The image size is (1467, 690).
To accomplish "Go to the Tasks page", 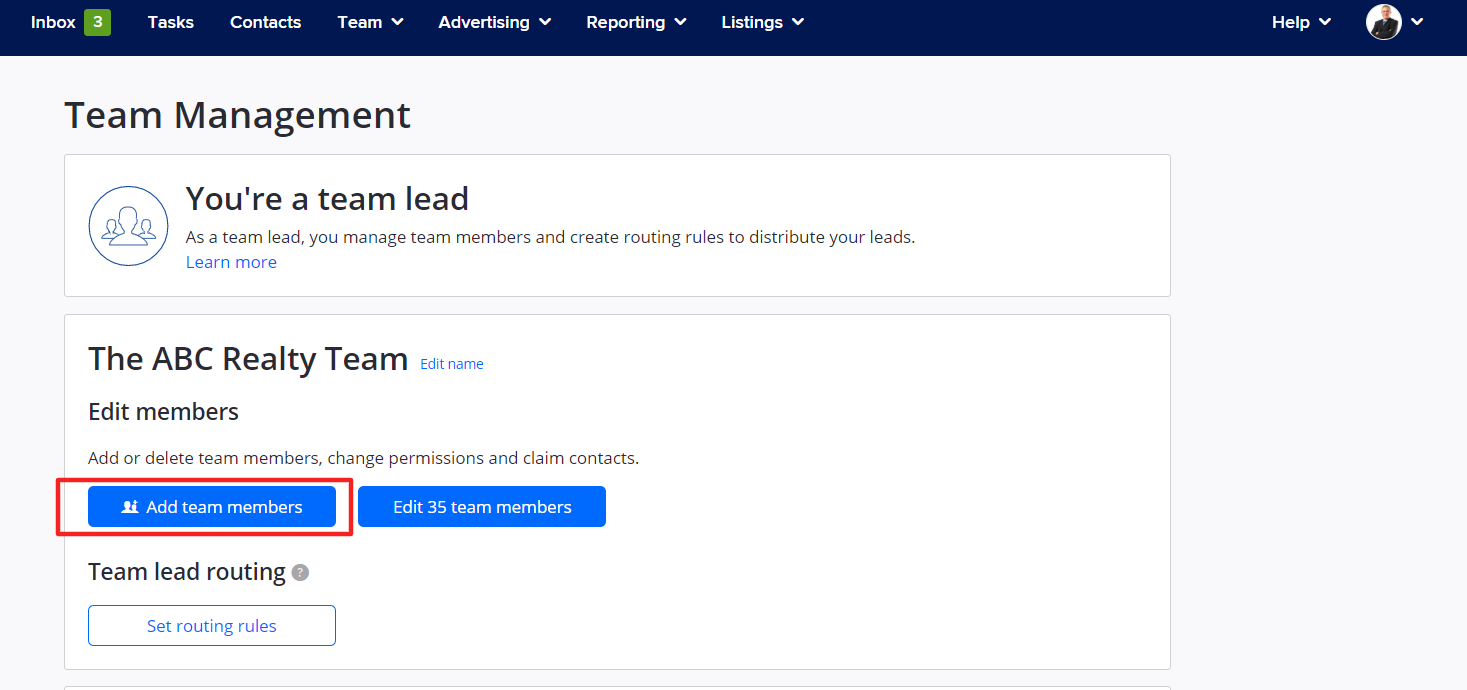I will click(x=170, y=22).
